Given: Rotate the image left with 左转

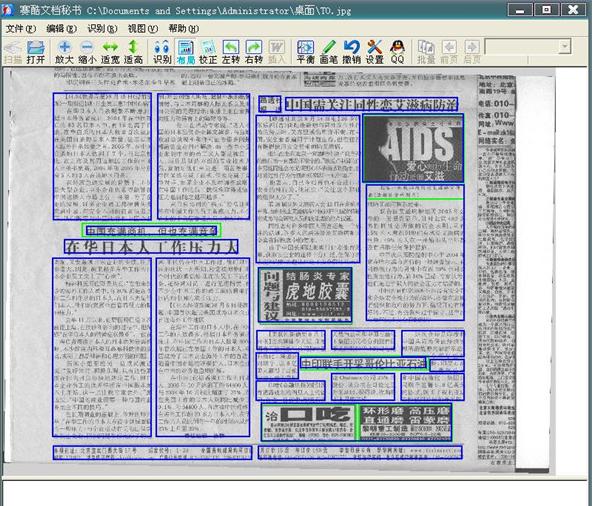Looking at the screenshot, I should pyautogui.click(x=231, y=52).
